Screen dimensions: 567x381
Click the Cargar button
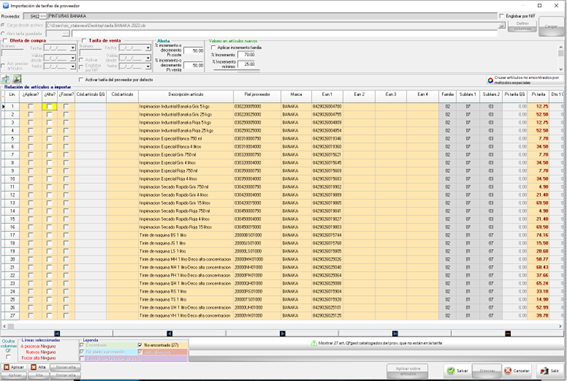click(x=551, y=26)
